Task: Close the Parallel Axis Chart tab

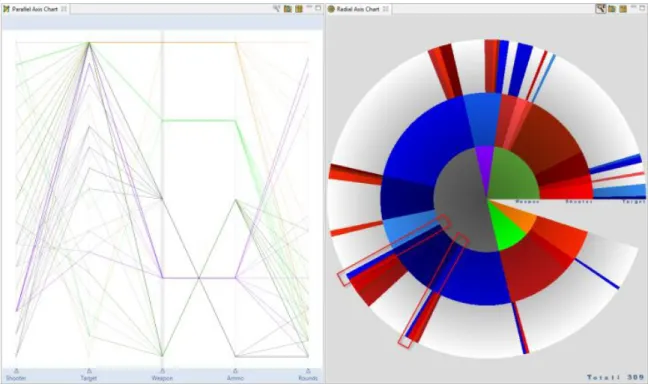Action: point(64,9)
